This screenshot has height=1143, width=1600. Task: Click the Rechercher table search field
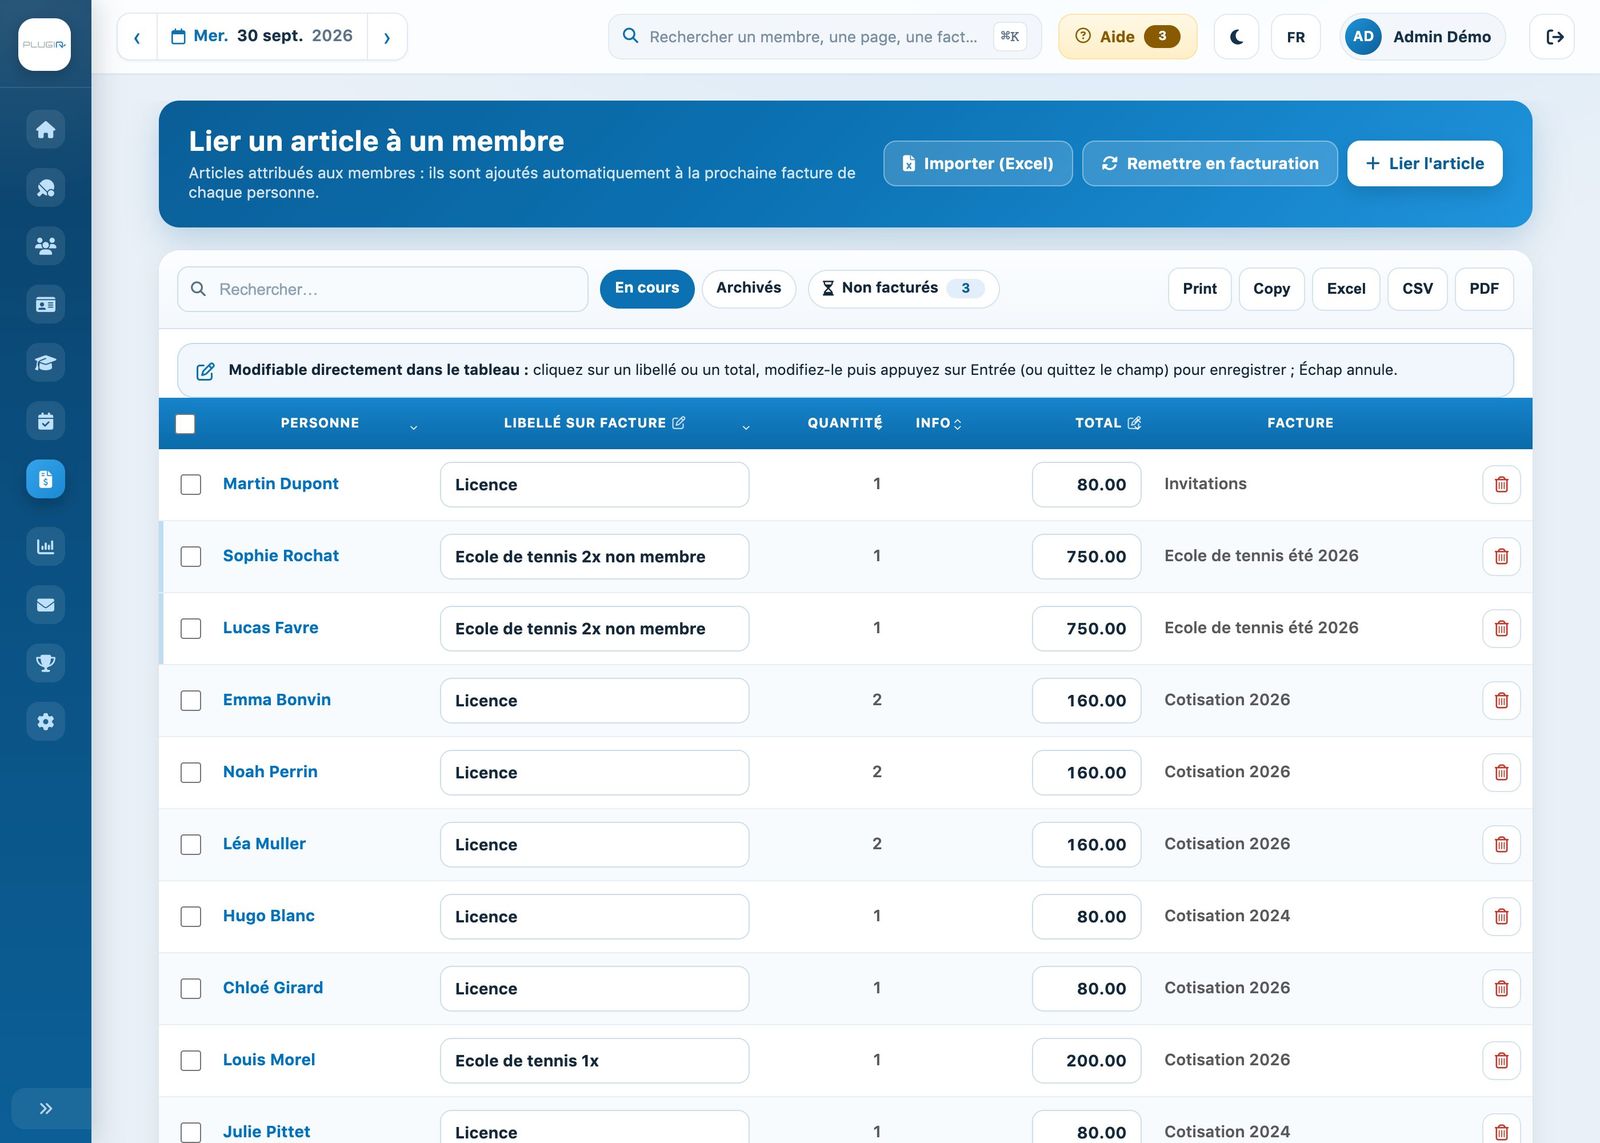383,289
